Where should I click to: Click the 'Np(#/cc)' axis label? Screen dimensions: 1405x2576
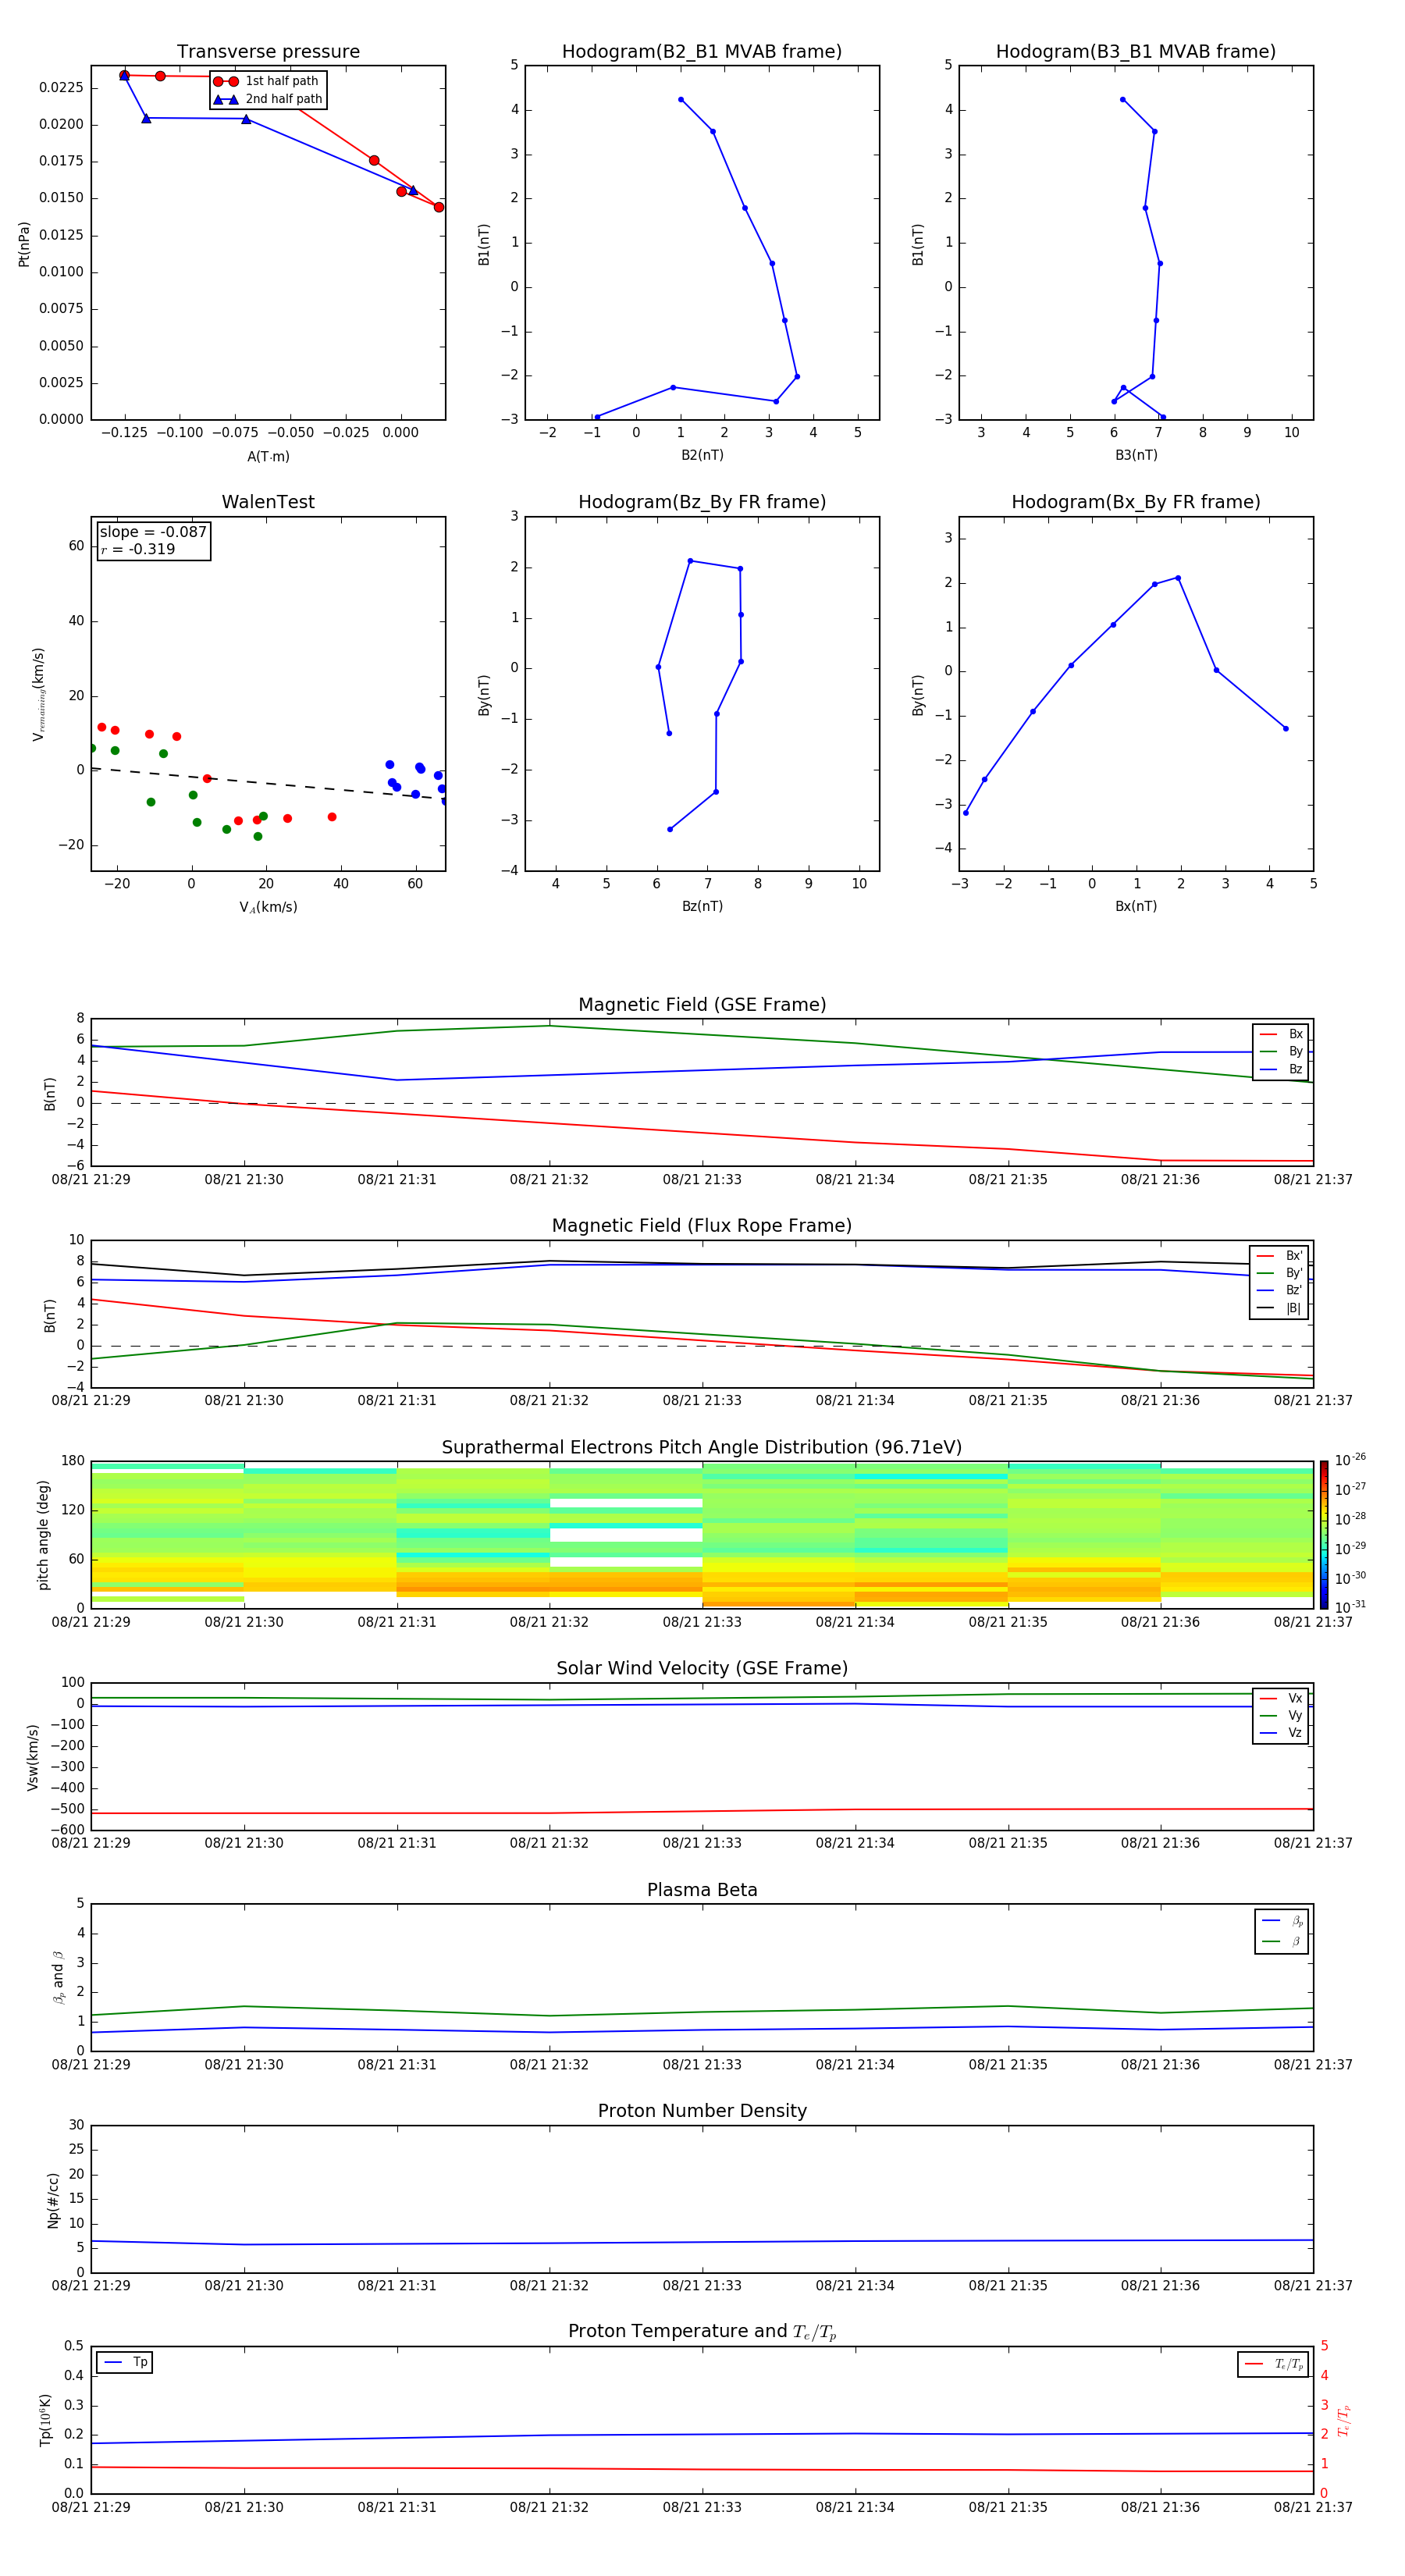53,2200
